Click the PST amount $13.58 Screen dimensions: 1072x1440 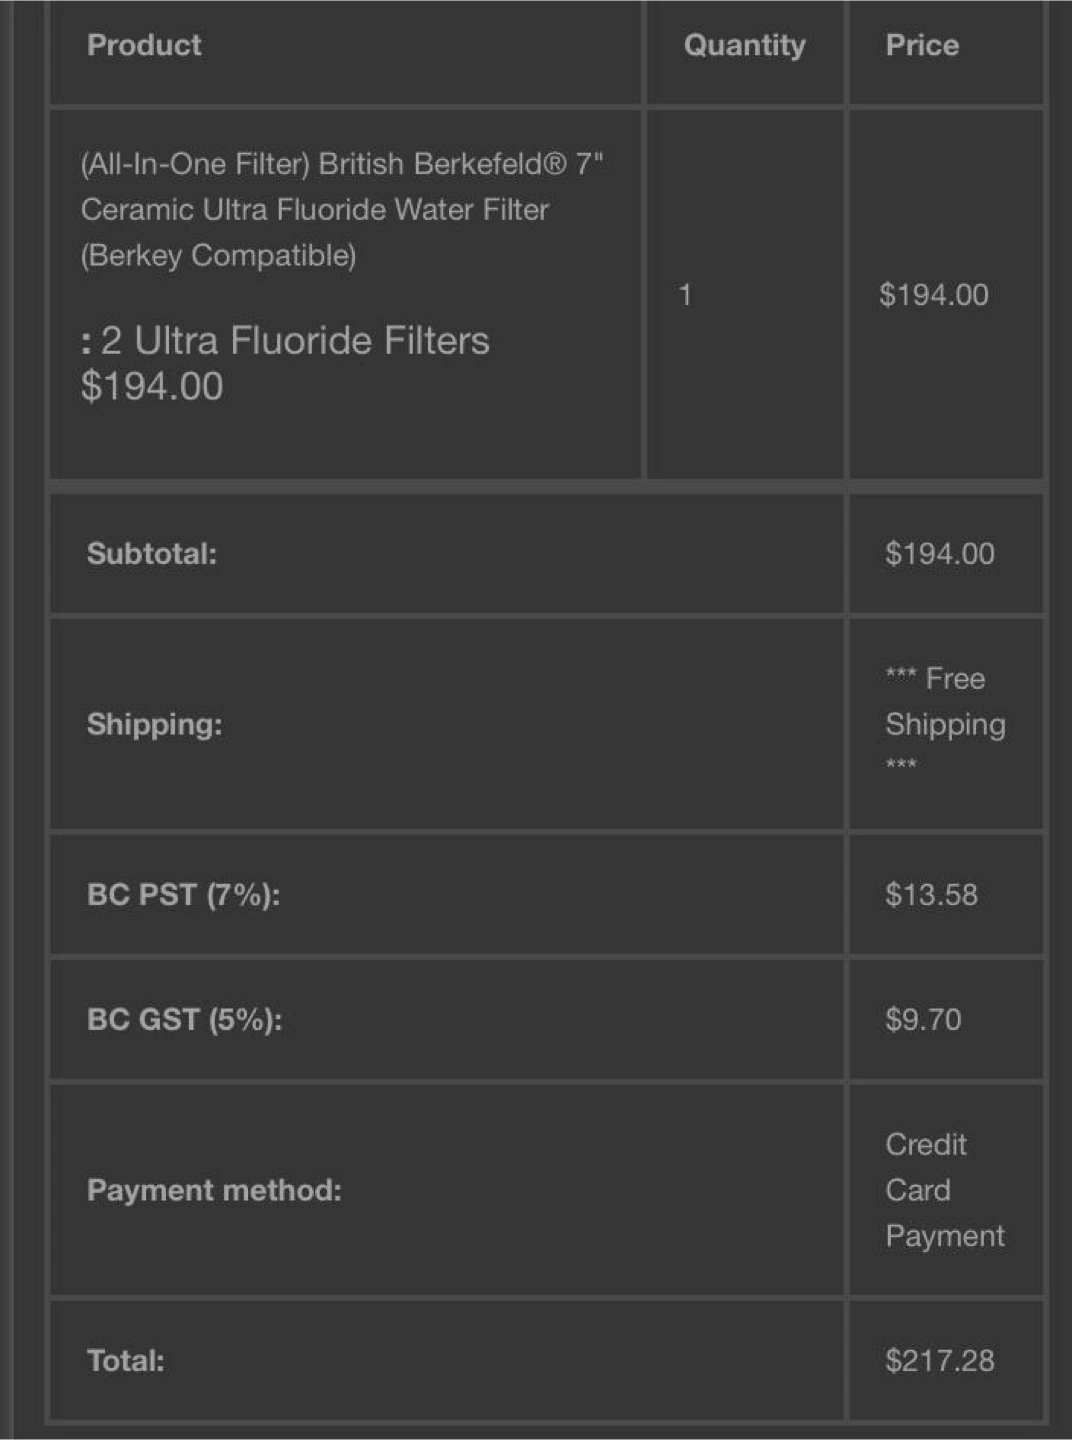pos(931,894)
